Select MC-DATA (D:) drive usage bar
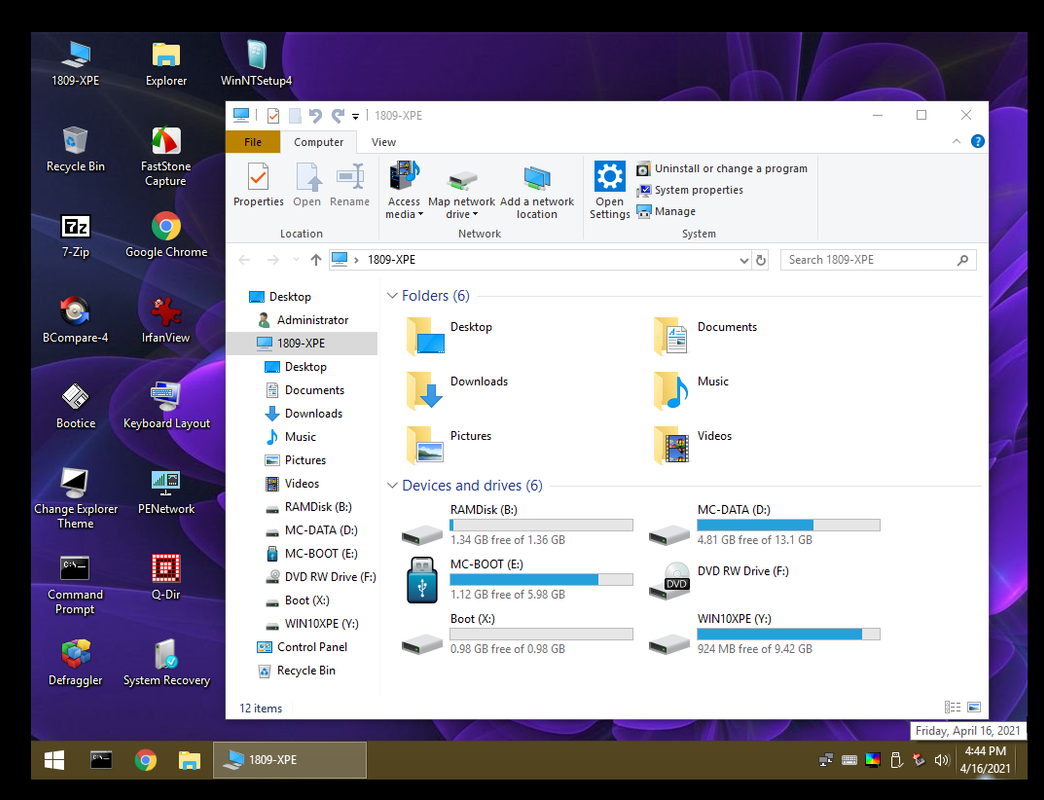 pyautogui.click(x=788, y=525)
